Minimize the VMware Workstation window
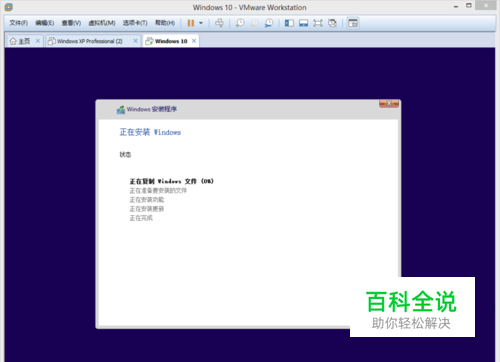 click(x=456, y=6)
